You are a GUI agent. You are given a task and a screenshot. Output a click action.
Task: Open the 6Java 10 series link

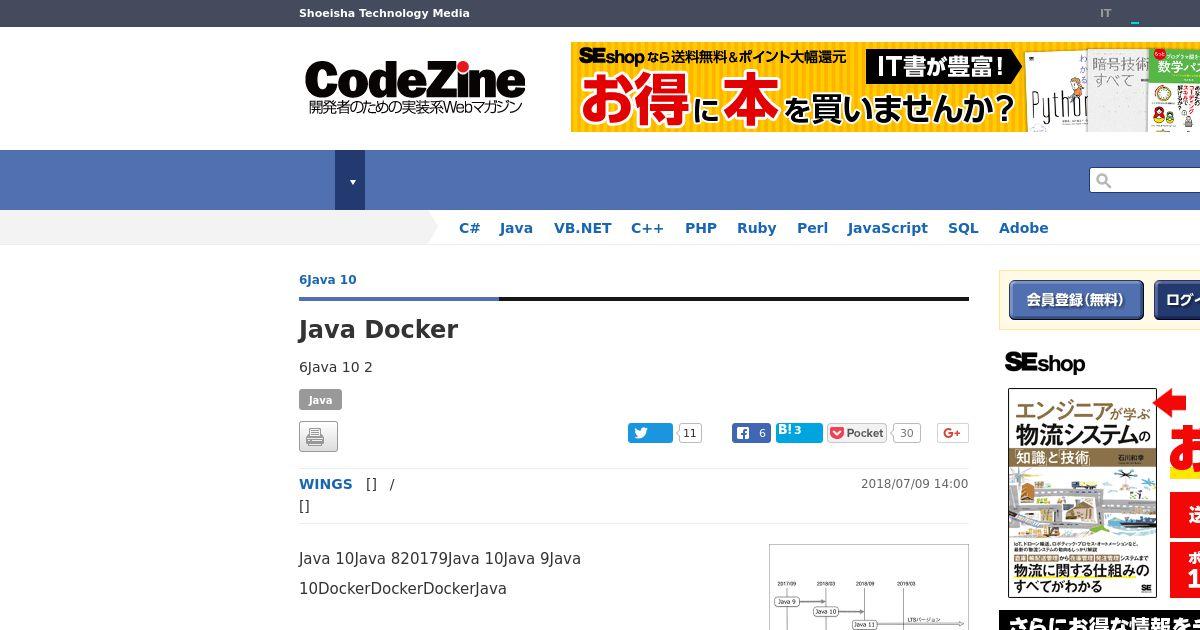coord(327,280)
